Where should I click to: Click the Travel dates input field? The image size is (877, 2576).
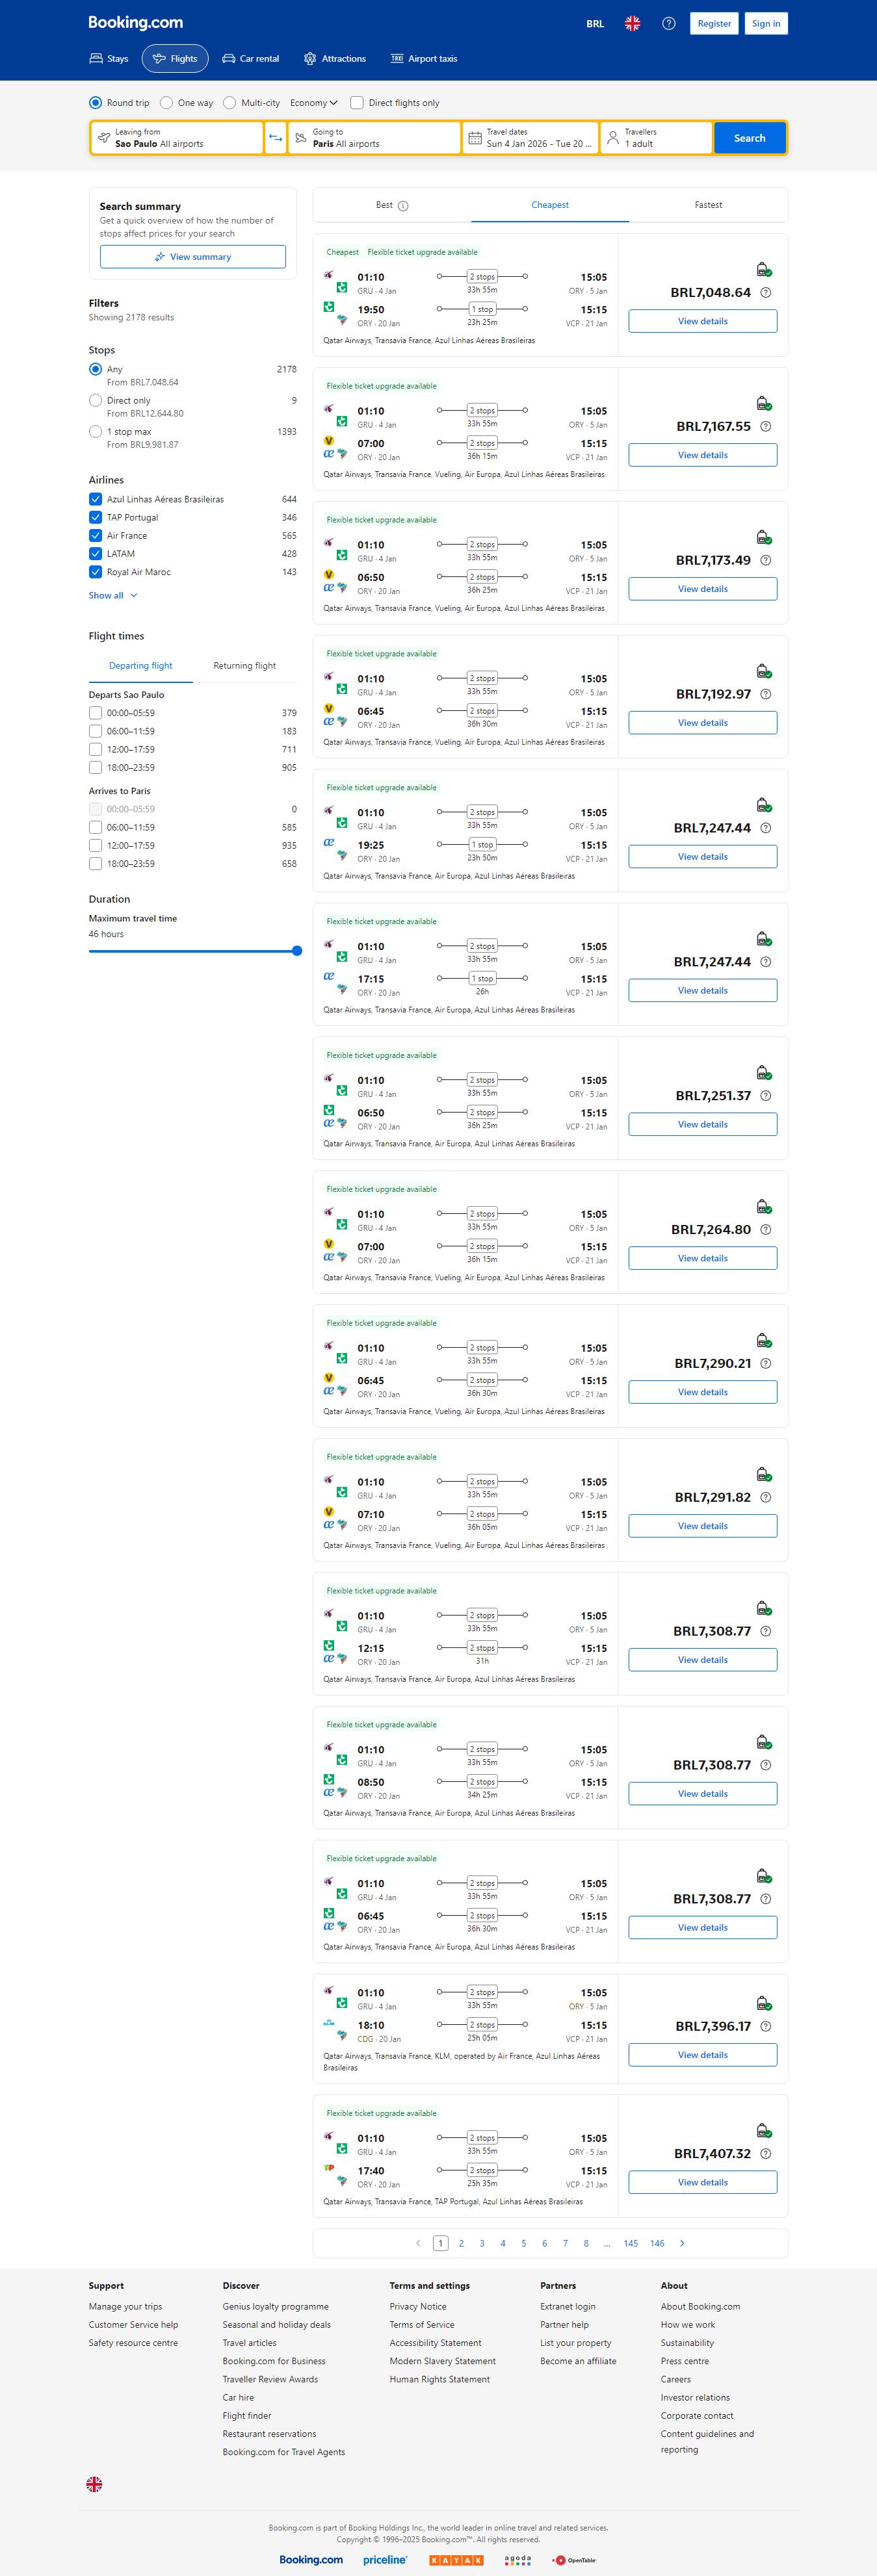[530, 138]
